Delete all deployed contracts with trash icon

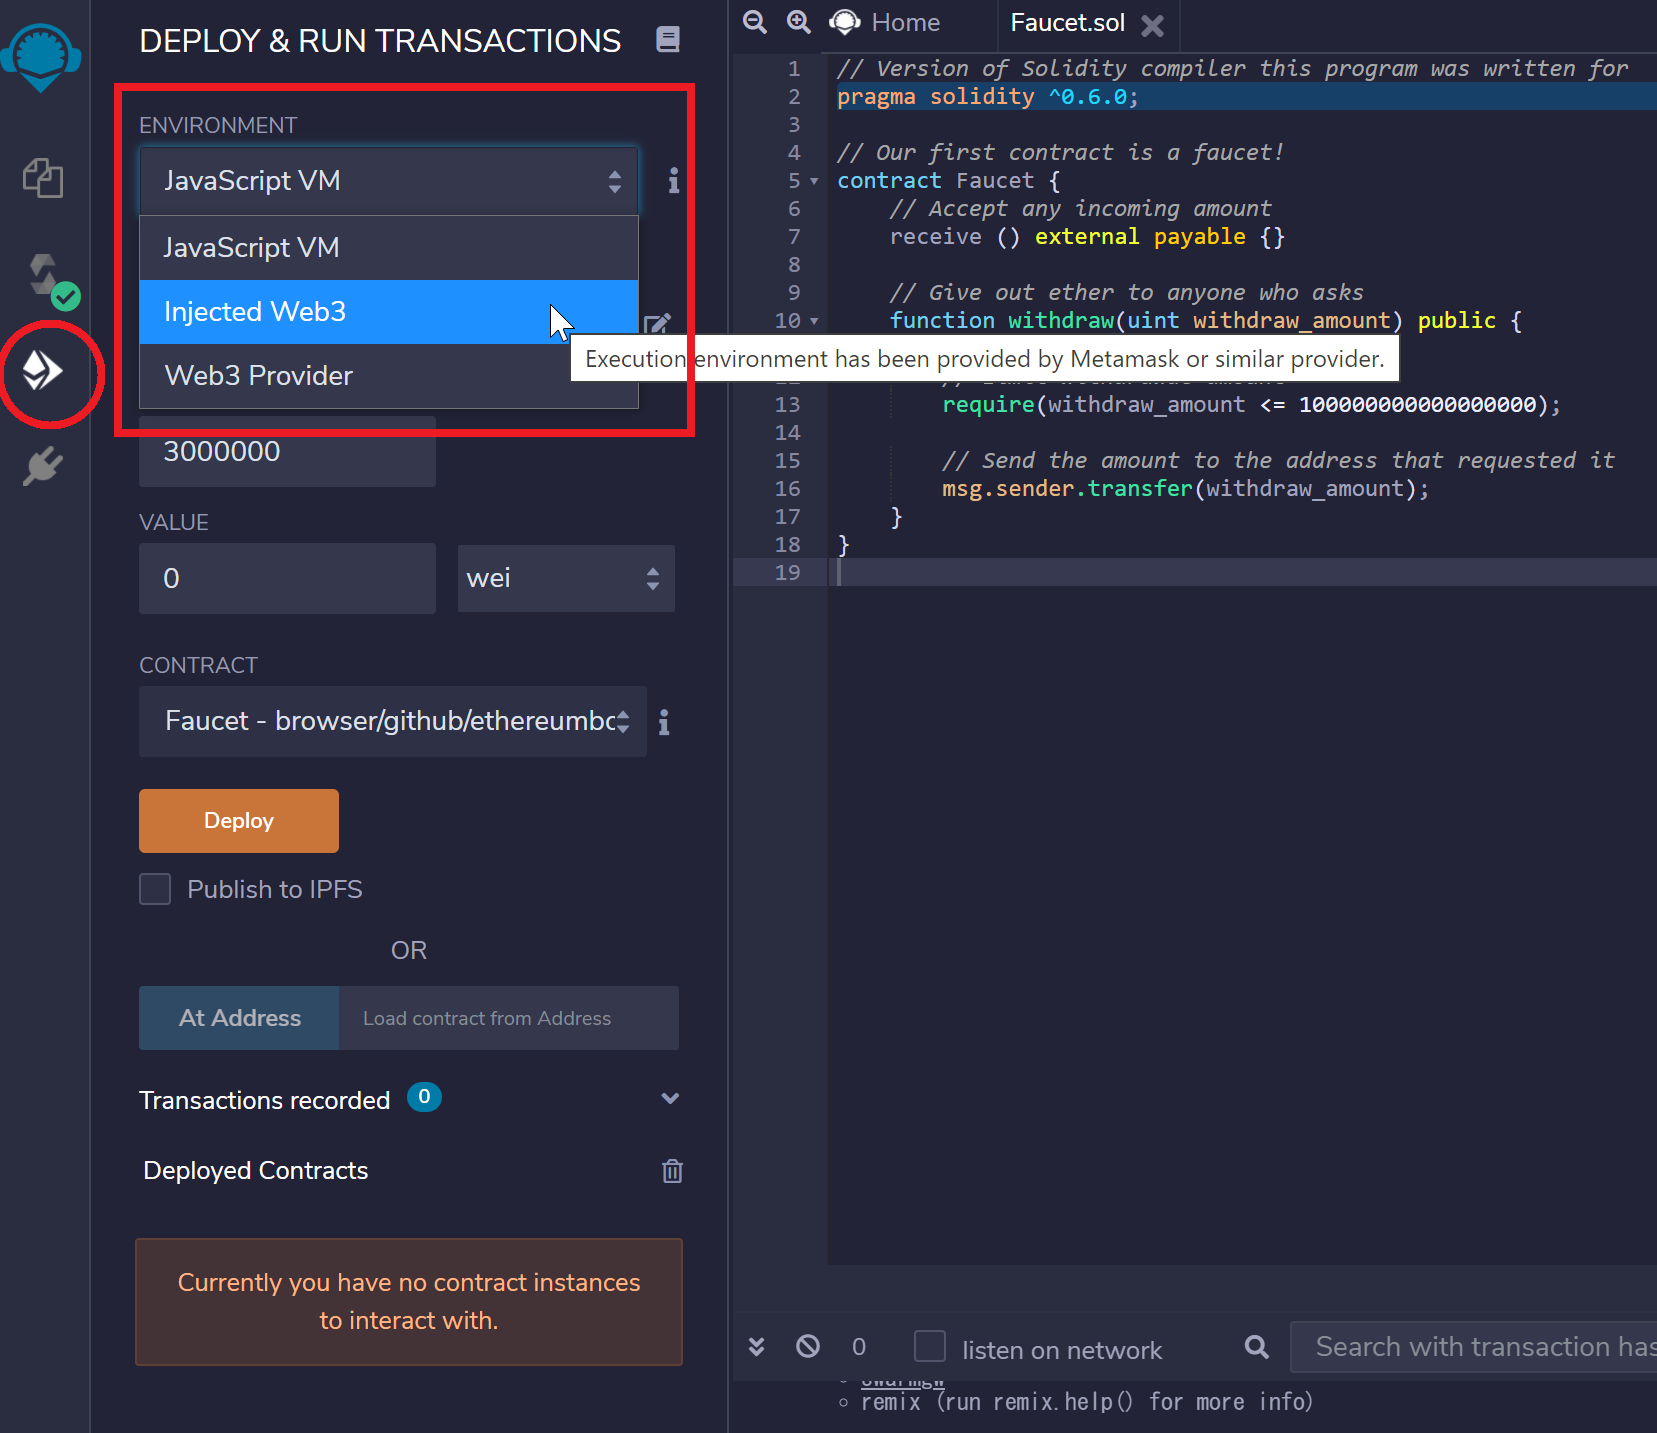pos(672,1171)
